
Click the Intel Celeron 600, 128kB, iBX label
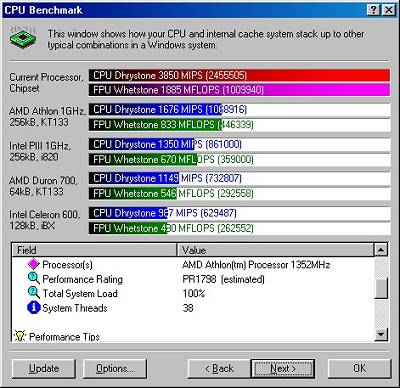(45, 220)
